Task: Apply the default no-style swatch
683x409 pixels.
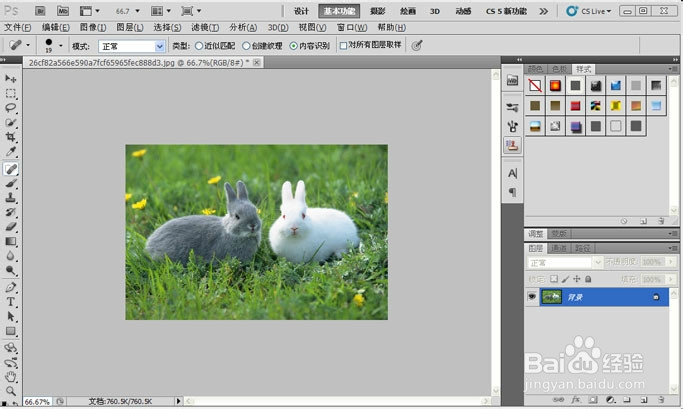Action: [535, 85]
